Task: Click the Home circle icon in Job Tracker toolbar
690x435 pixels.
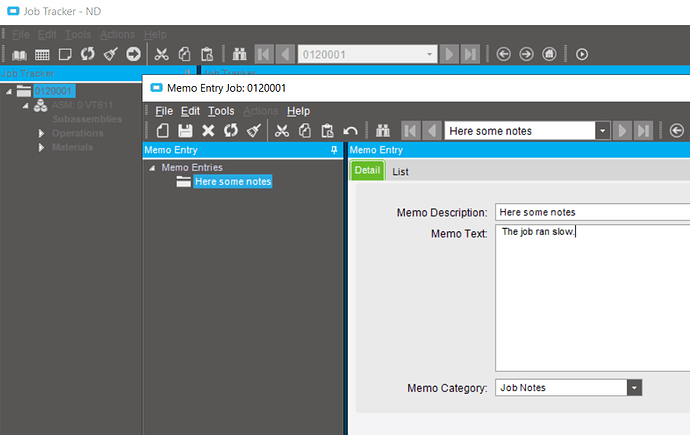Action: [549, 54]
